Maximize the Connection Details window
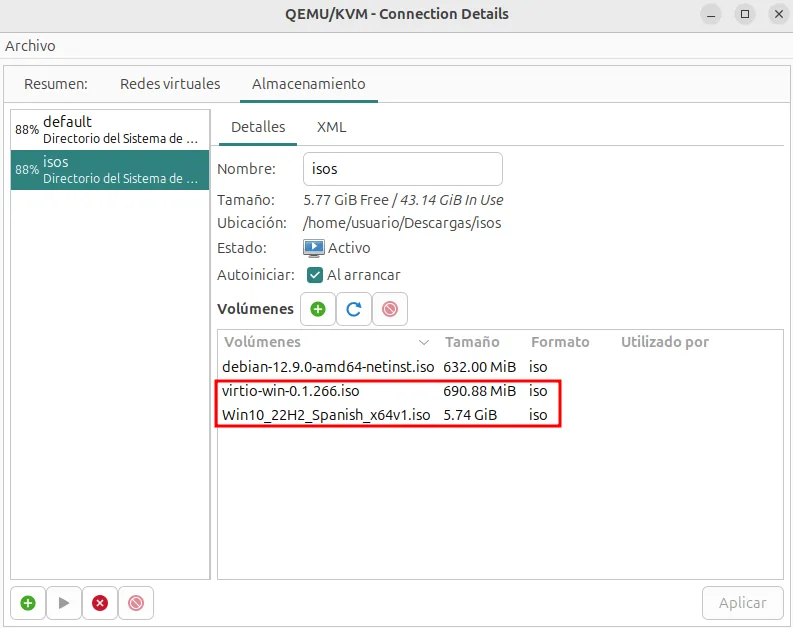793x628 pixels. click(745, 14)
